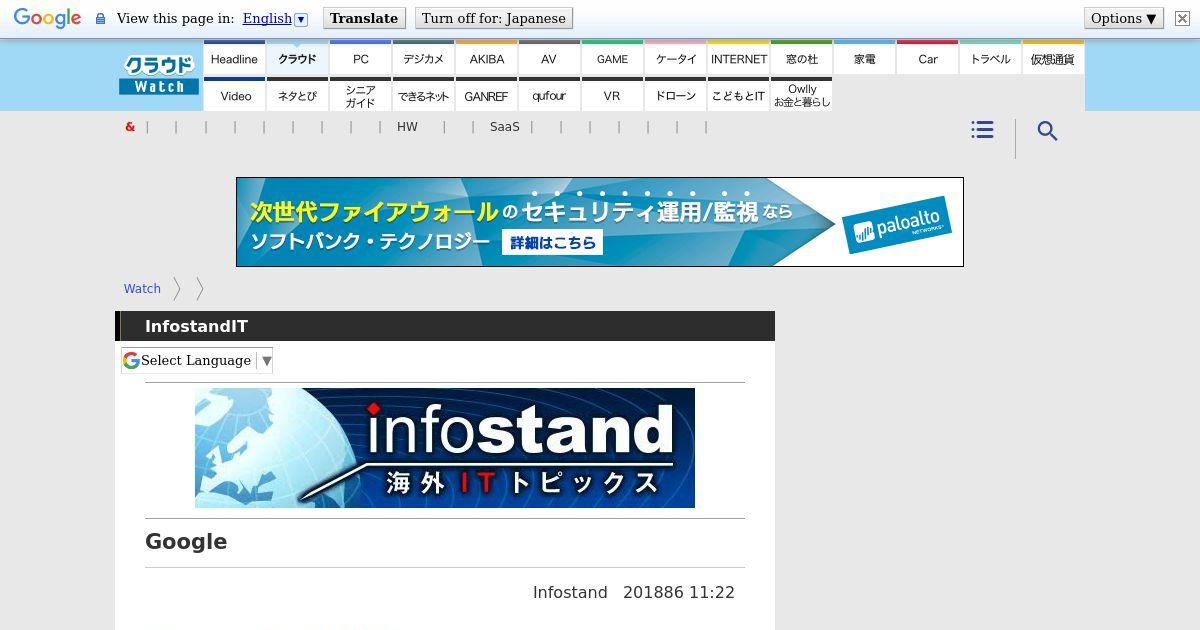Switch to the VR tab
Image resolution: width=1200 pixels, height=630 pixels.
612,95
